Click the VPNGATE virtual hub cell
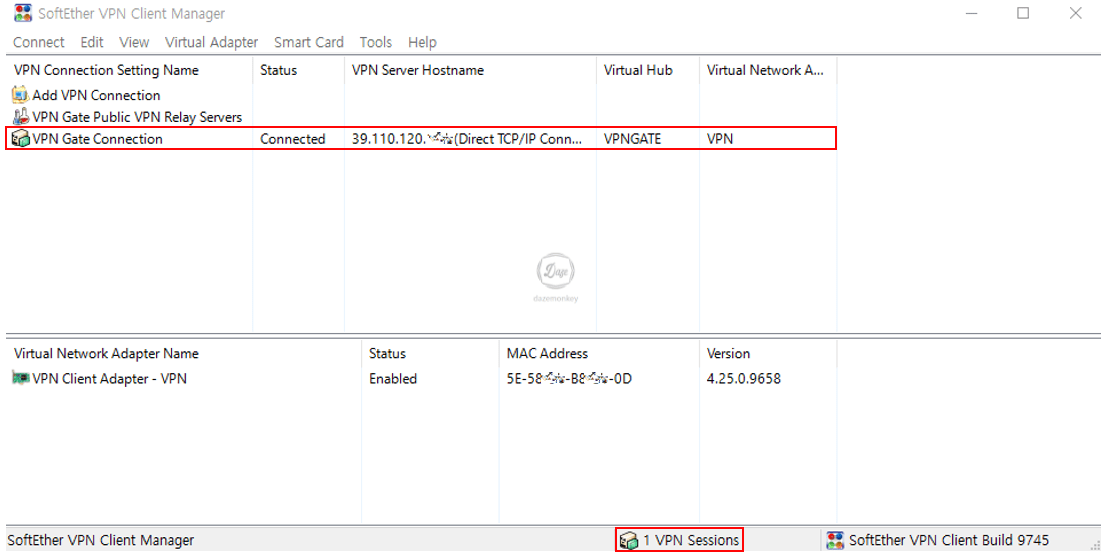 pos(632,138)
